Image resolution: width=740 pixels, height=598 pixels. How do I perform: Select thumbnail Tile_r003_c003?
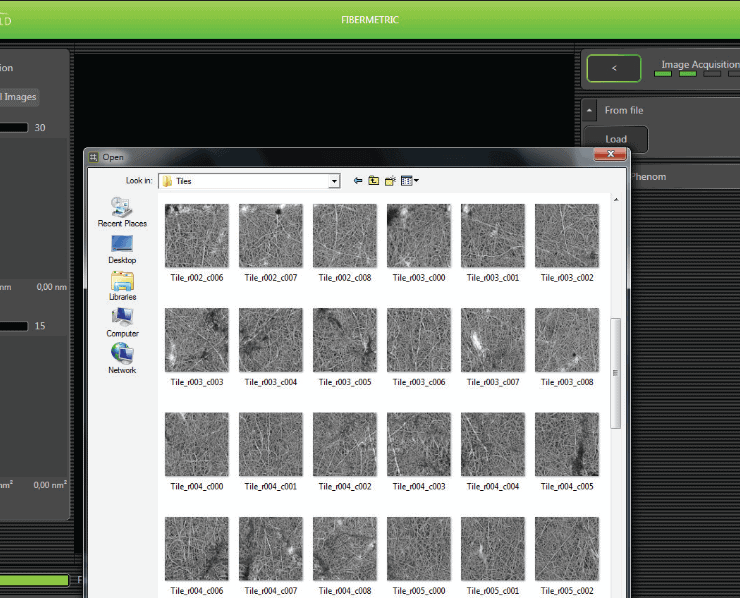pyautogui.click(x=197, y=340)
